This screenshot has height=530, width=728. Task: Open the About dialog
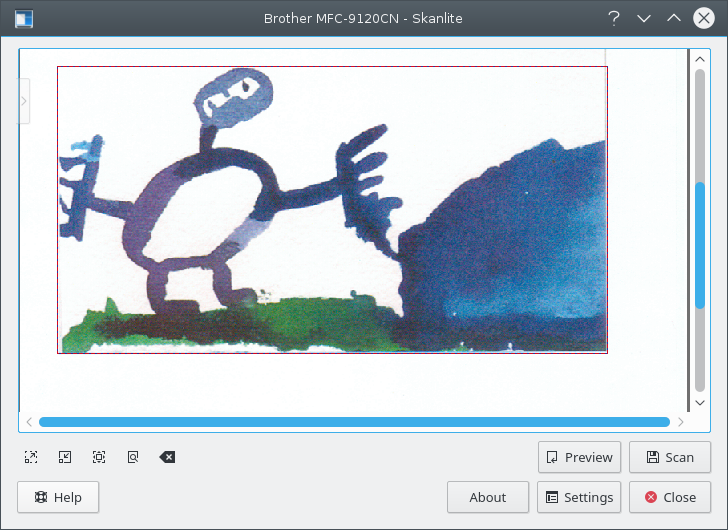pos(487,497)
